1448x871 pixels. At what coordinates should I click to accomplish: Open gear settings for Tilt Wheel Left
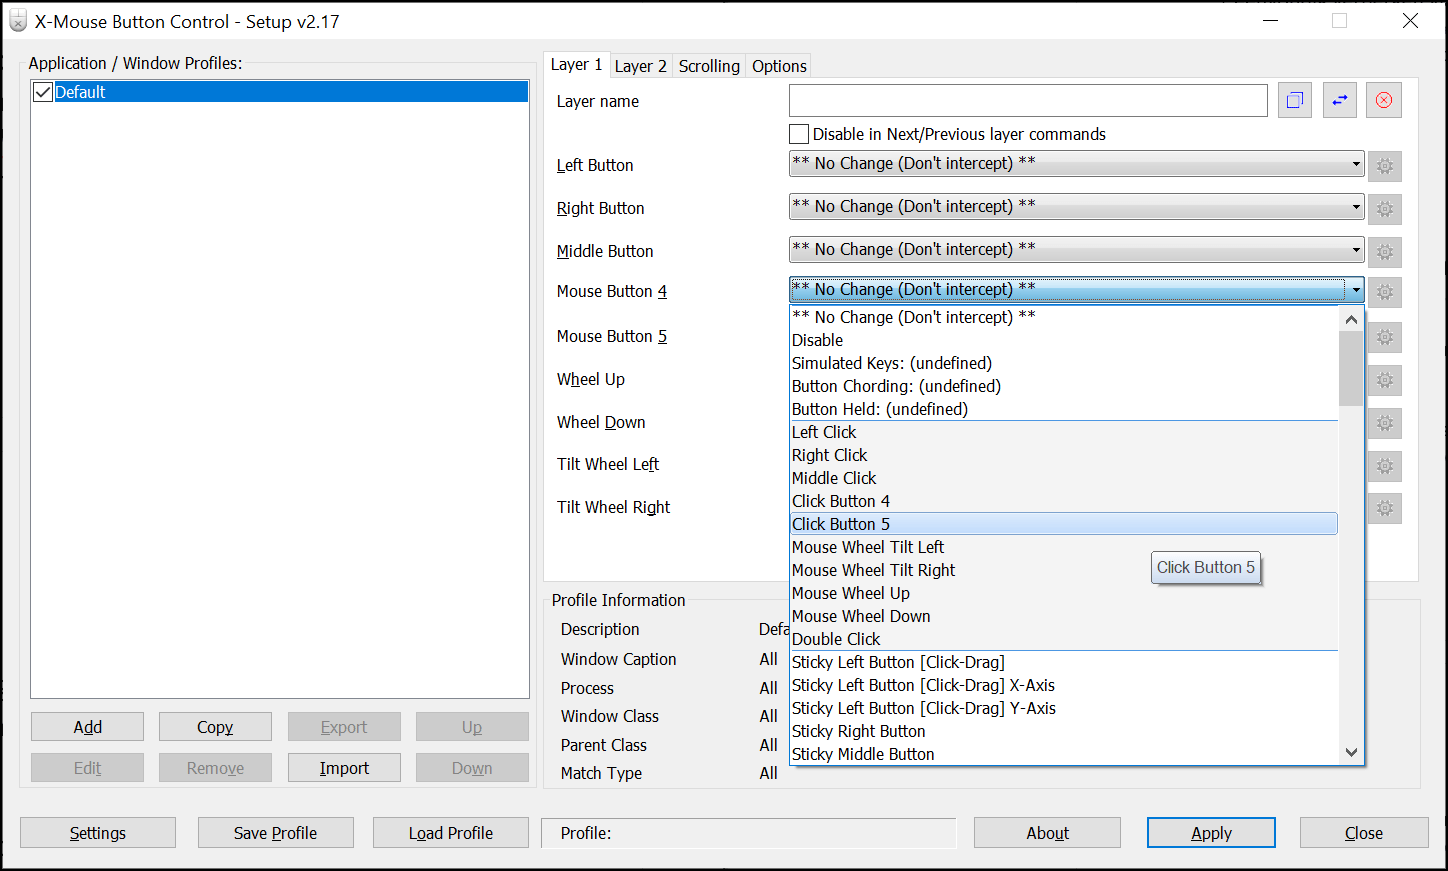pos(1385,466)
